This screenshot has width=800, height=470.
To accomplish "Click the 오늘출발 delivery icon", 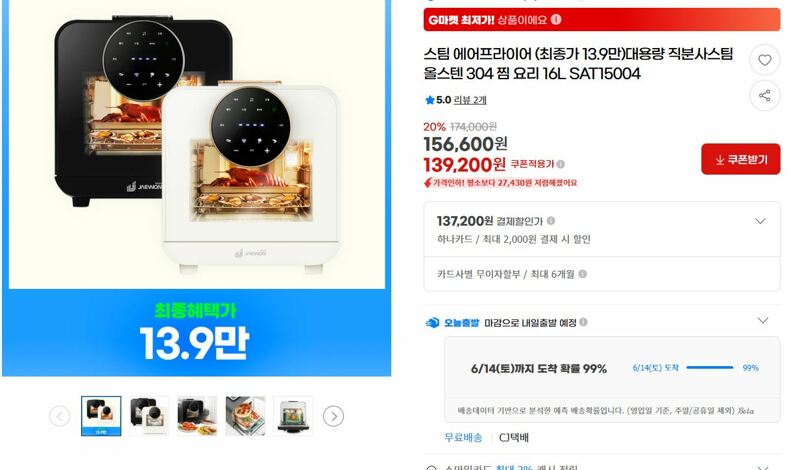I will (x=432, y=323).
